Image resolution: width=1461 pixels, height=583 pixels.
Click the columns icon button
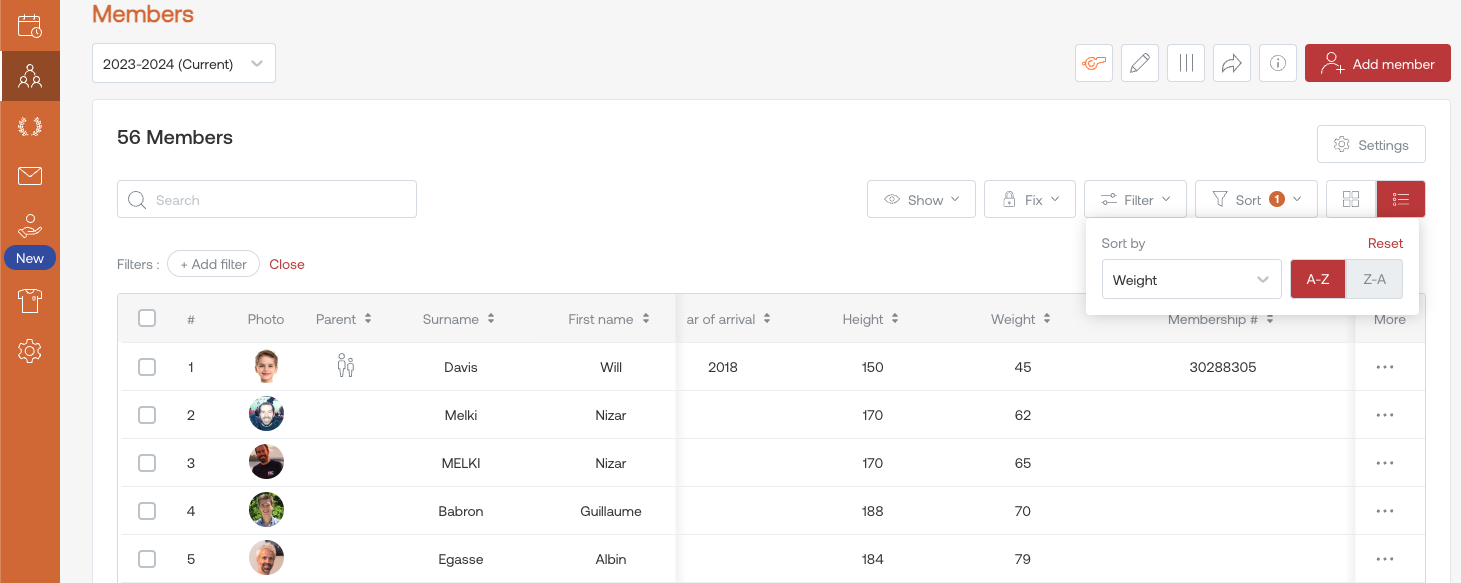pos(1186,63)
